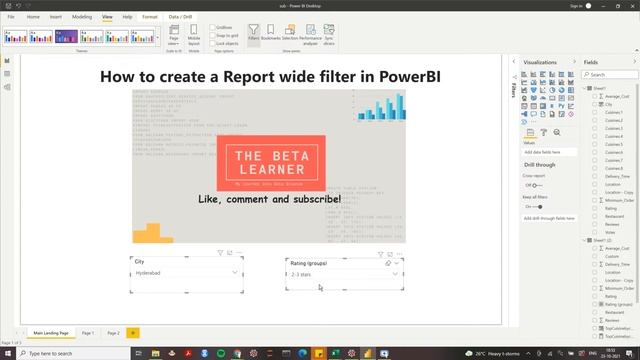Open more options above Rating slicer
This screenshot has height=360, width=640.
pos(399,254)
